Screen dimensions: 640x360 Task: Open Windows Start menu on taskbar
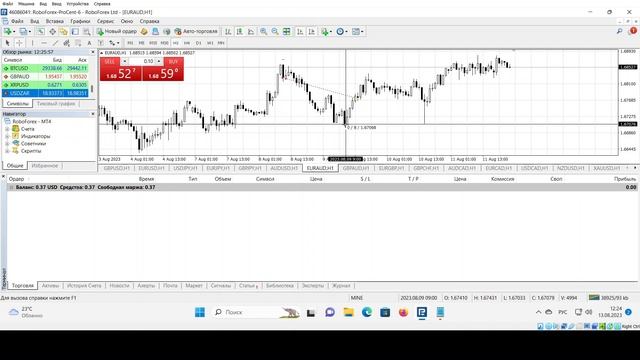[x=200, y=312]
